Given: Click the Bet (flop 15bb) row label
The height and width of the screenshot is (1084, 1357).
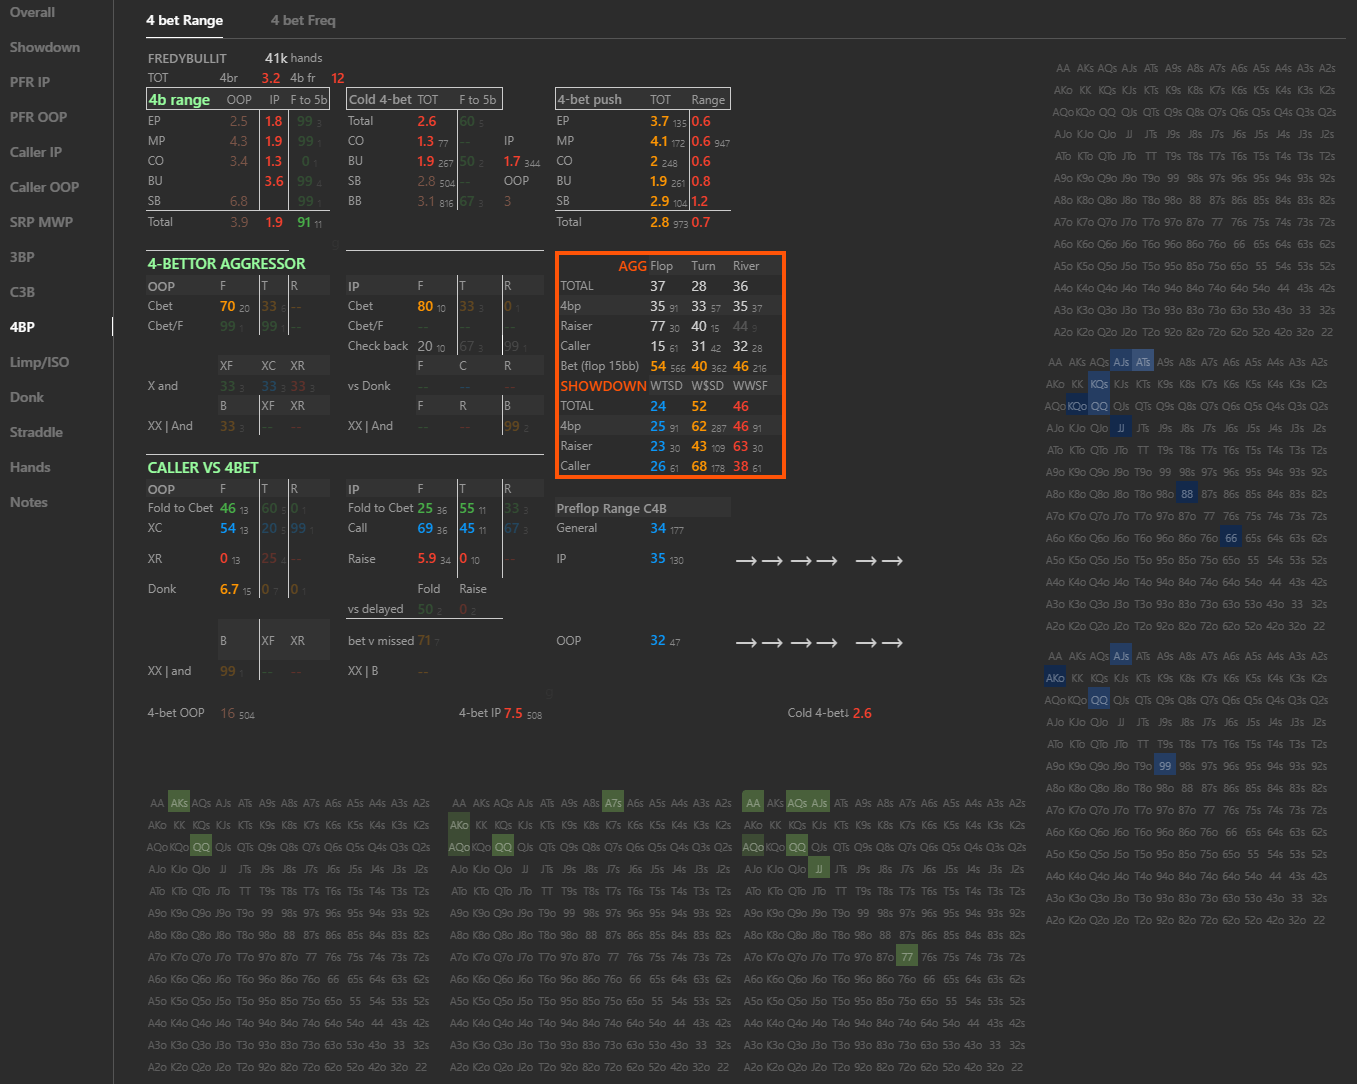Looking at the screenshot, I should 599,366.
